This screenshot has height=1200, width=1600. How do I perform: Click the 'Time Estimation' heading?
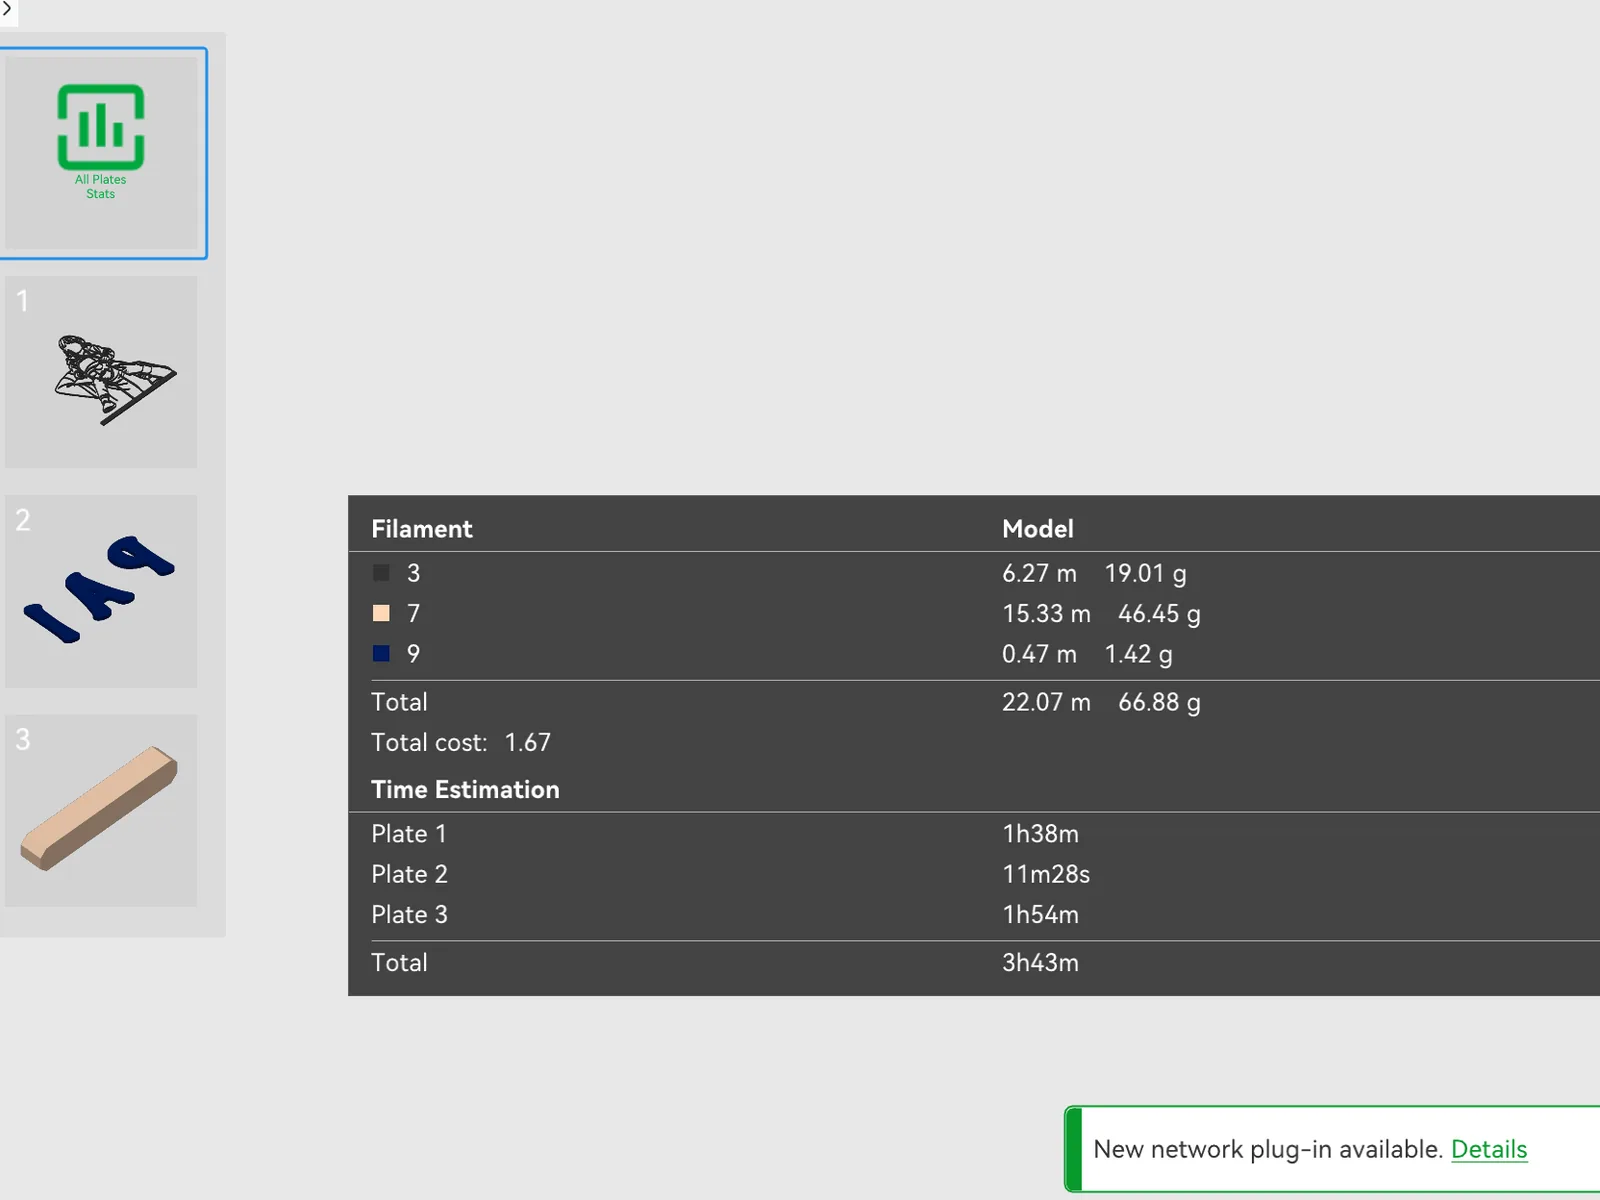[x=465, y=789]
